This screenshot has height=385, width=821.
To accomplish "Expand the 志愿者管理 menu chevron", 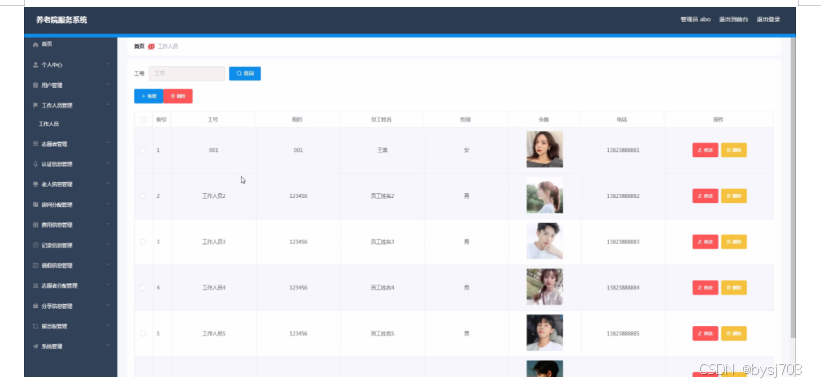I will tap(108, 143).
